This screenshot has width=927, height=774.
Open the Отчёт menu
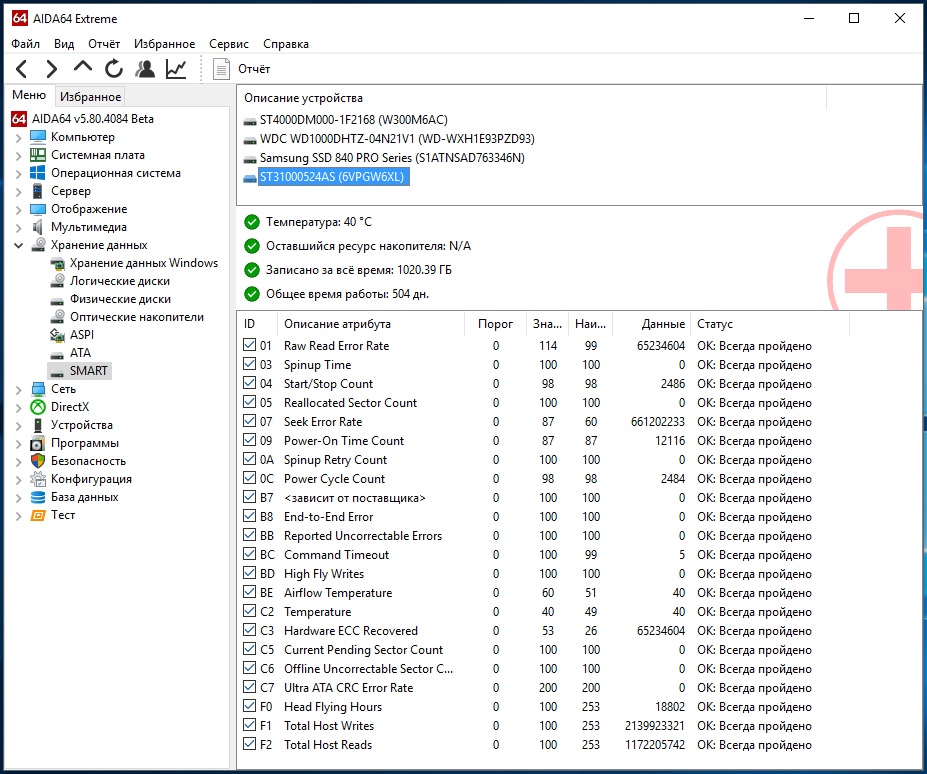pyautogui.click(x=104, y=44)
